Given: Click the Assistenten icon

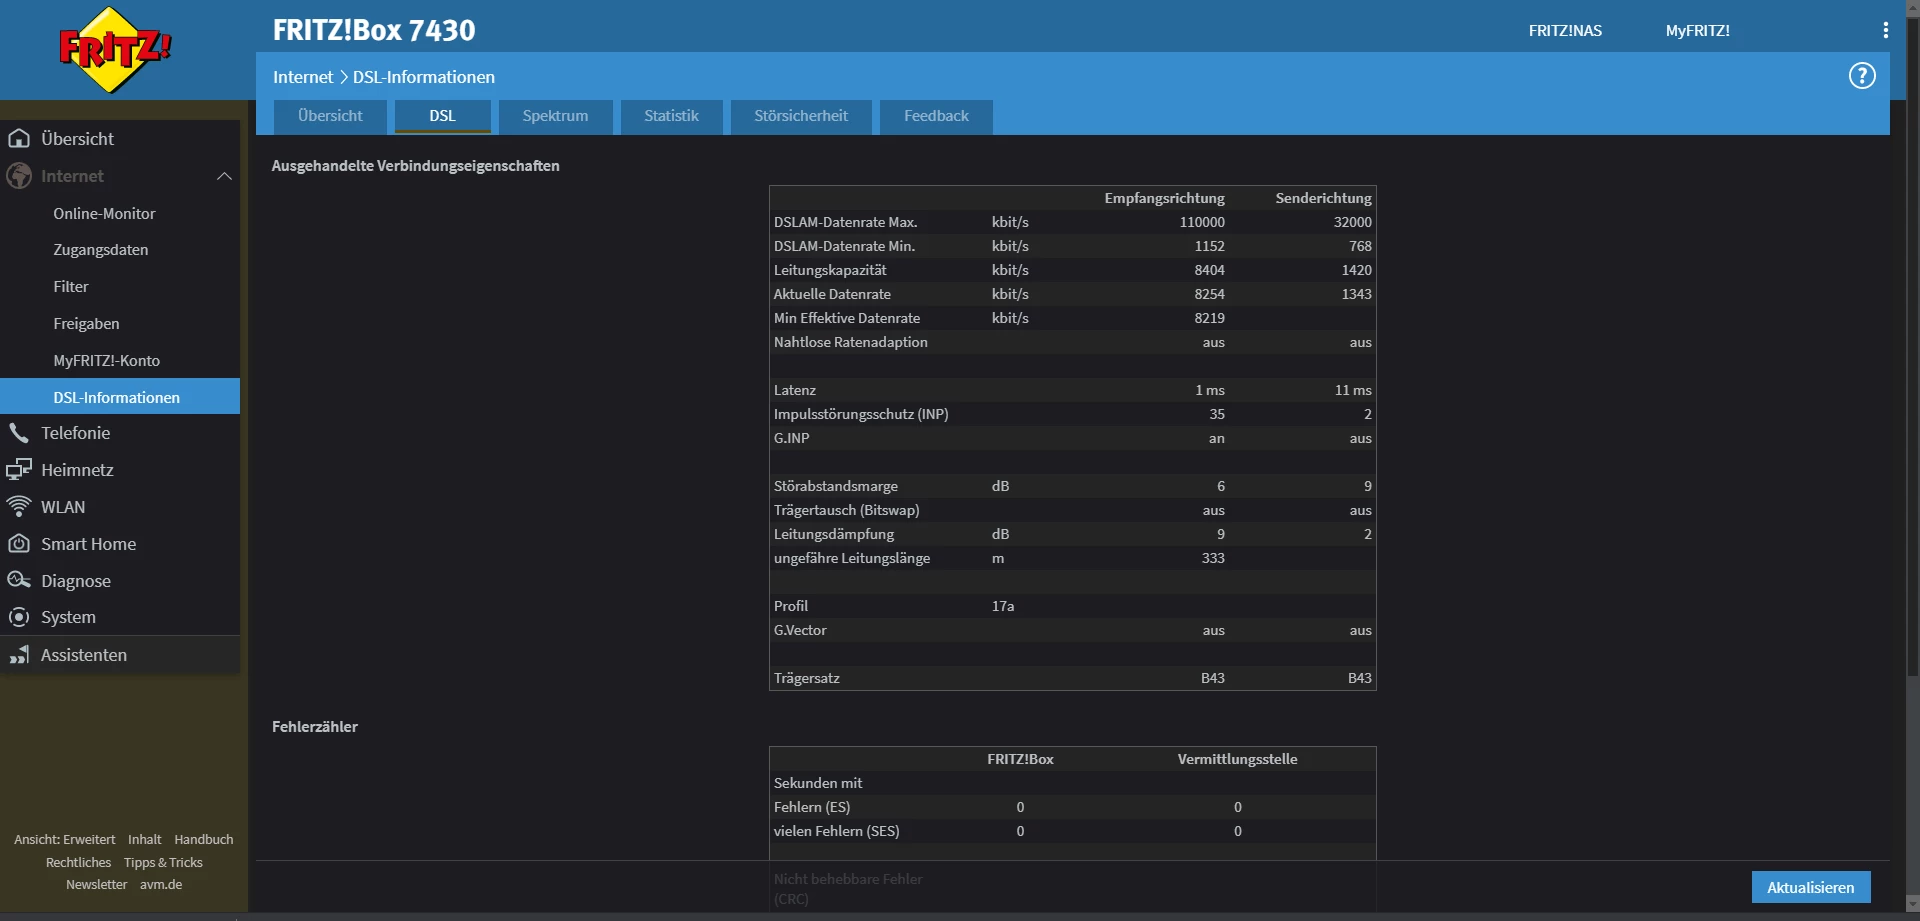Looking at the screenshot, I should click(19, 655).
